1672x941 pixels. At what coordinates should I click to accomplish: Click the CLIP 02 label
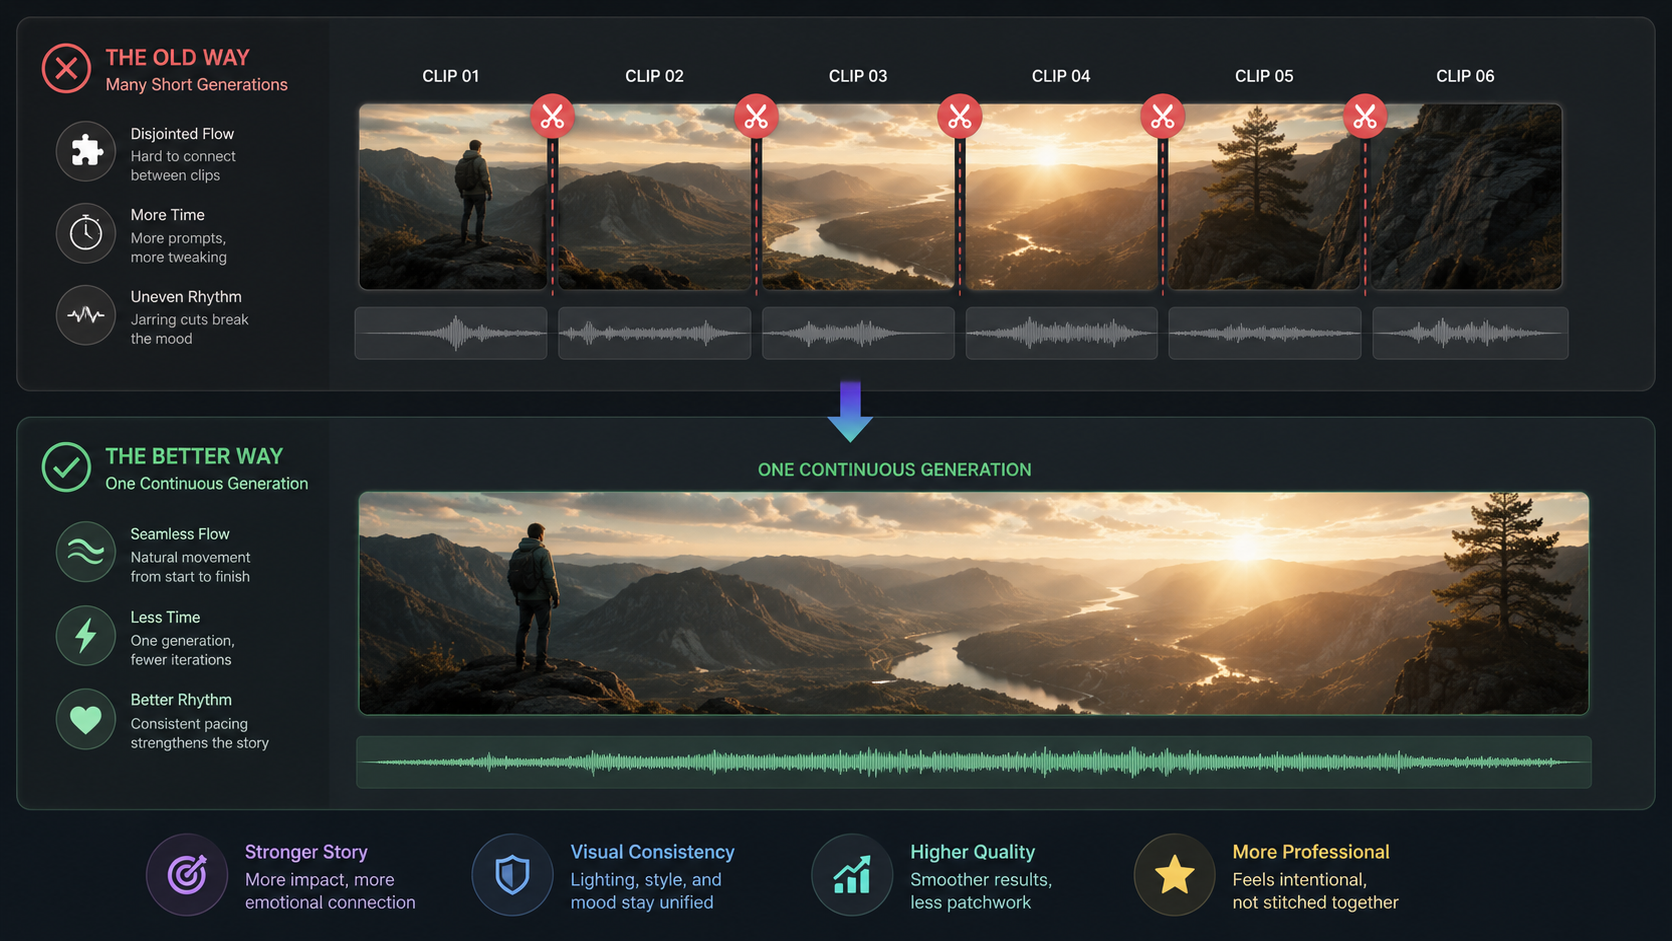tap(654, 76)
